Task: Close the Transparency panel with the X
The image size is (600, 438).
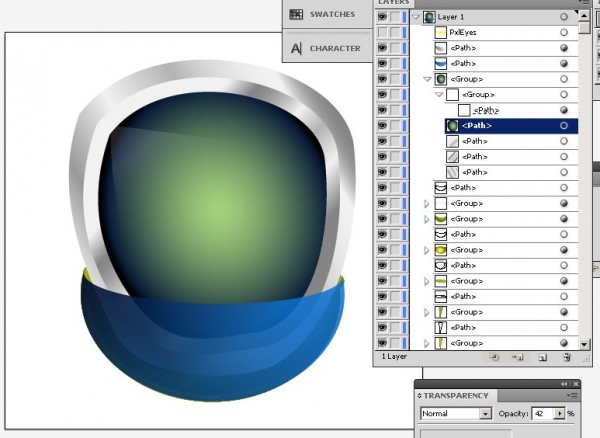Action: click(576, 384)
